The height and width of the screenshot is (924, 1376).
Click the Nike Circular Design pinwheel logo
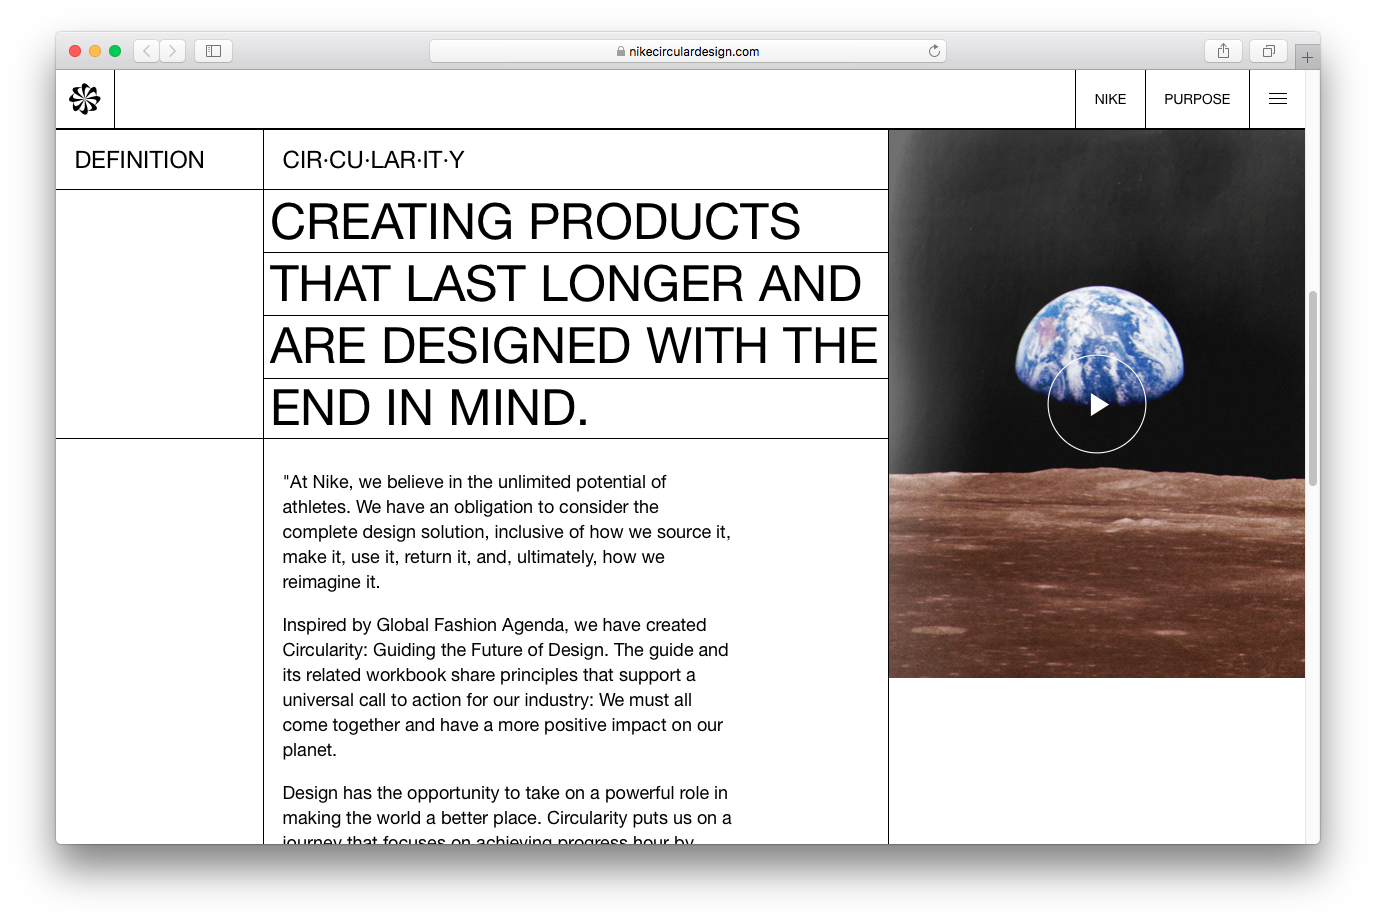point(85,99)
